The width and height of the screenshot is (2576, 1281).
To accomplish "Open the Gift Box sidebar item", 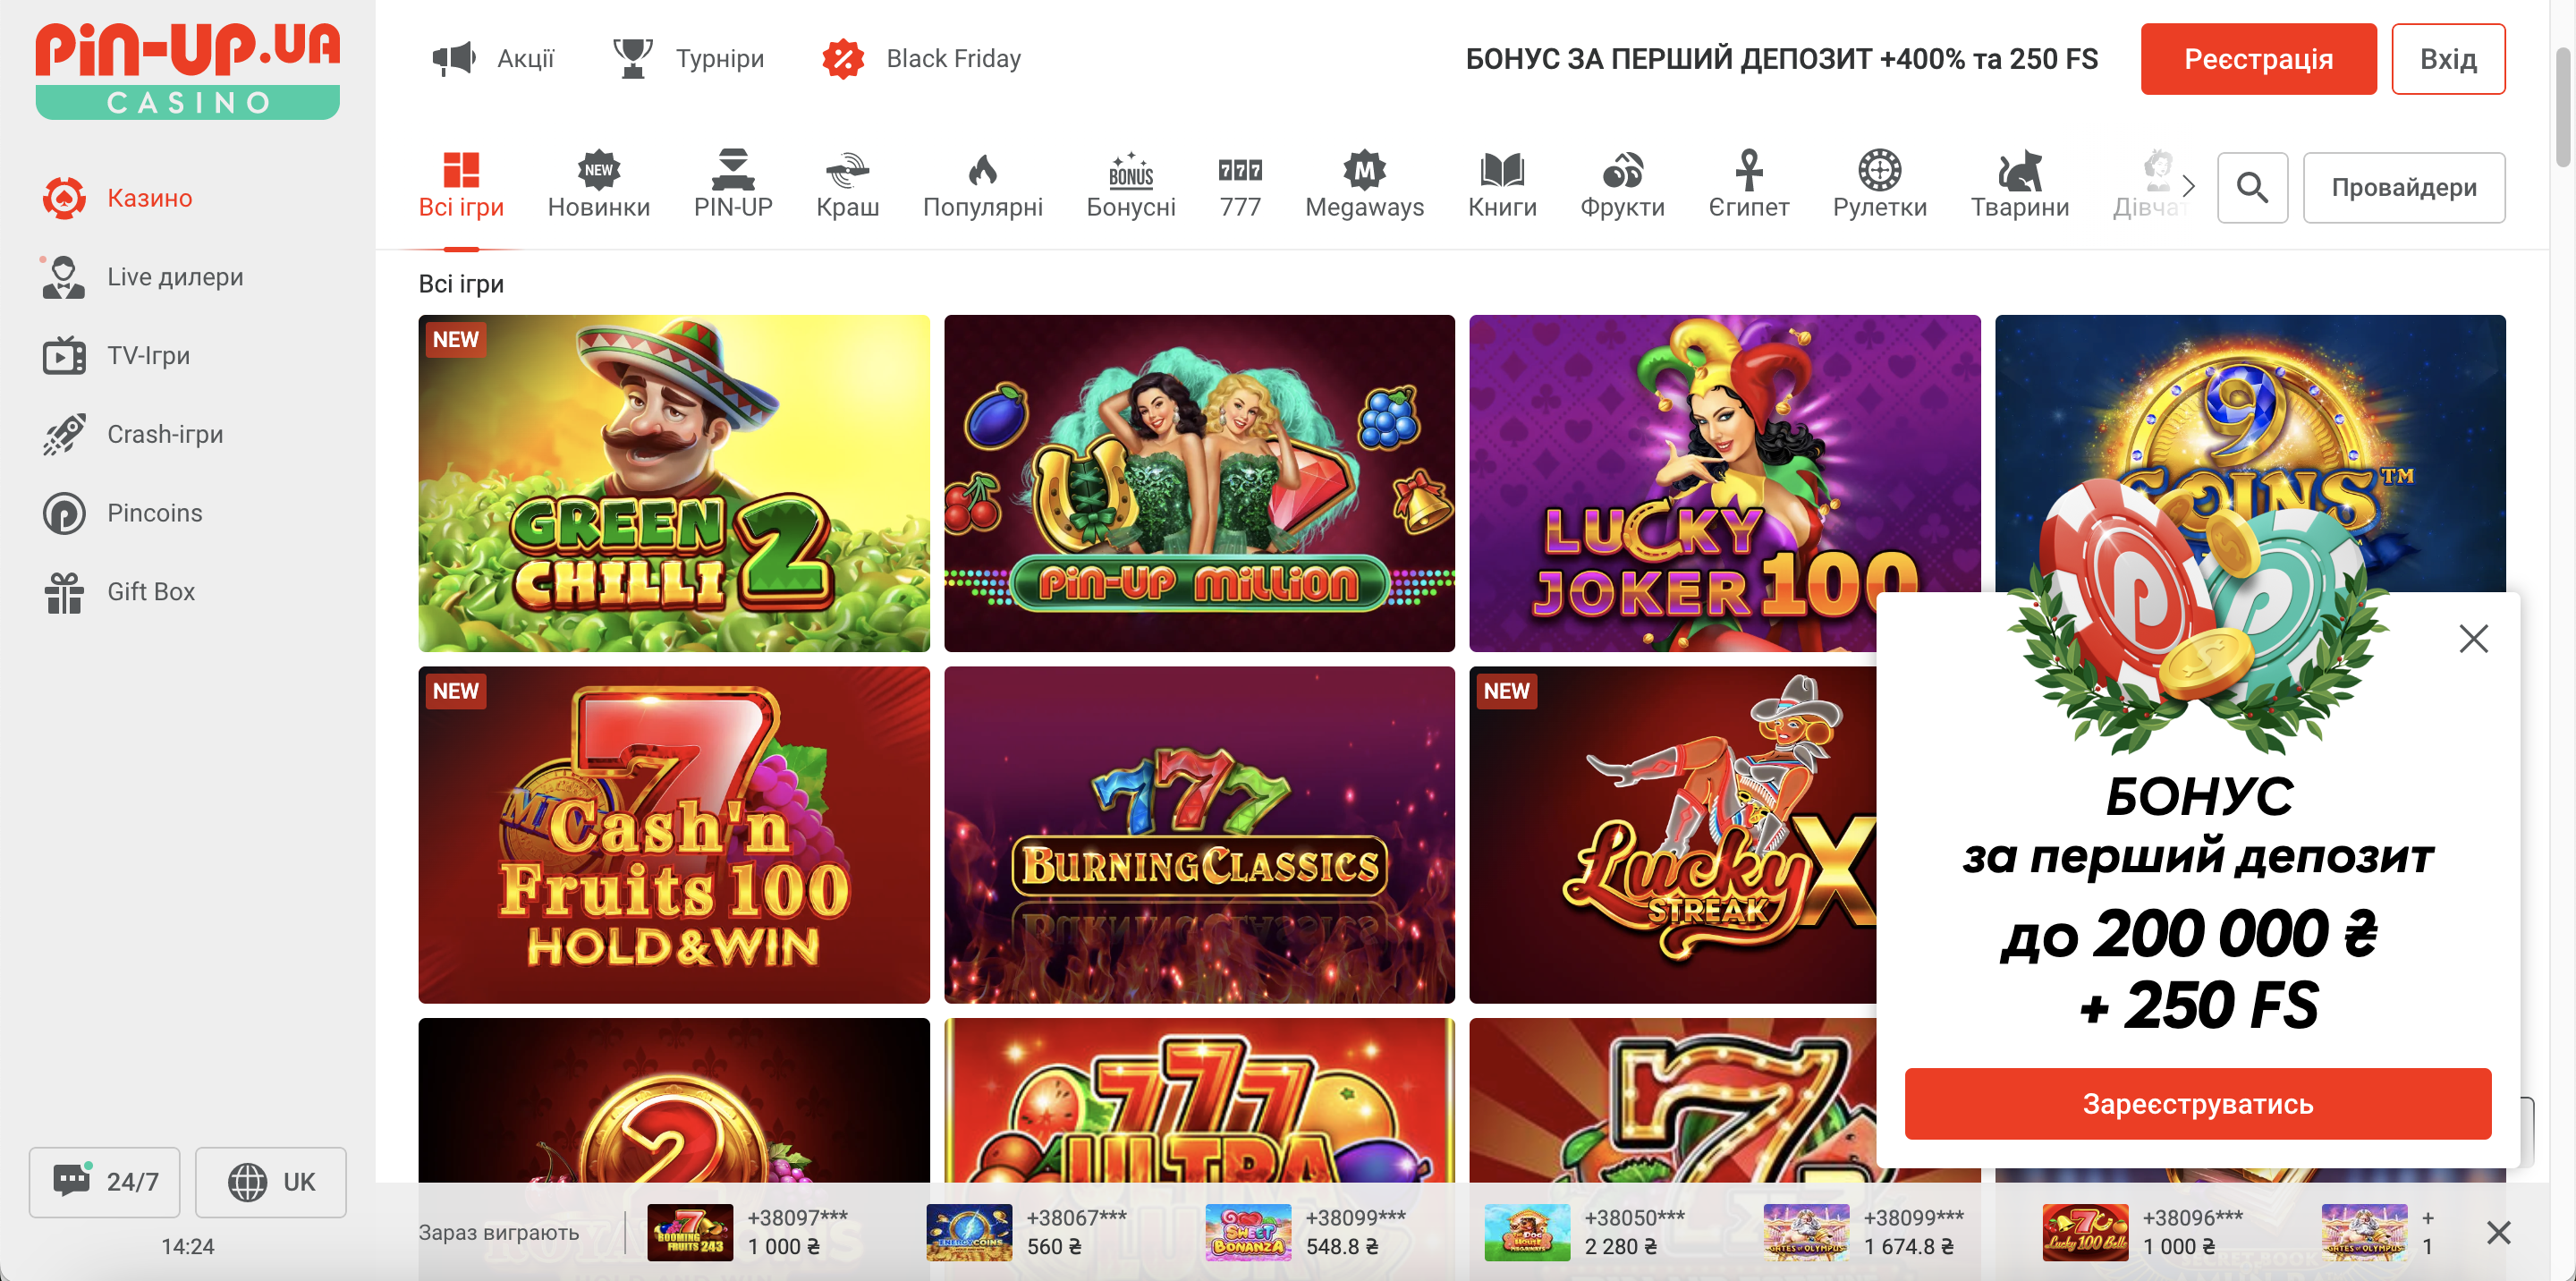I will pos(150,592).
